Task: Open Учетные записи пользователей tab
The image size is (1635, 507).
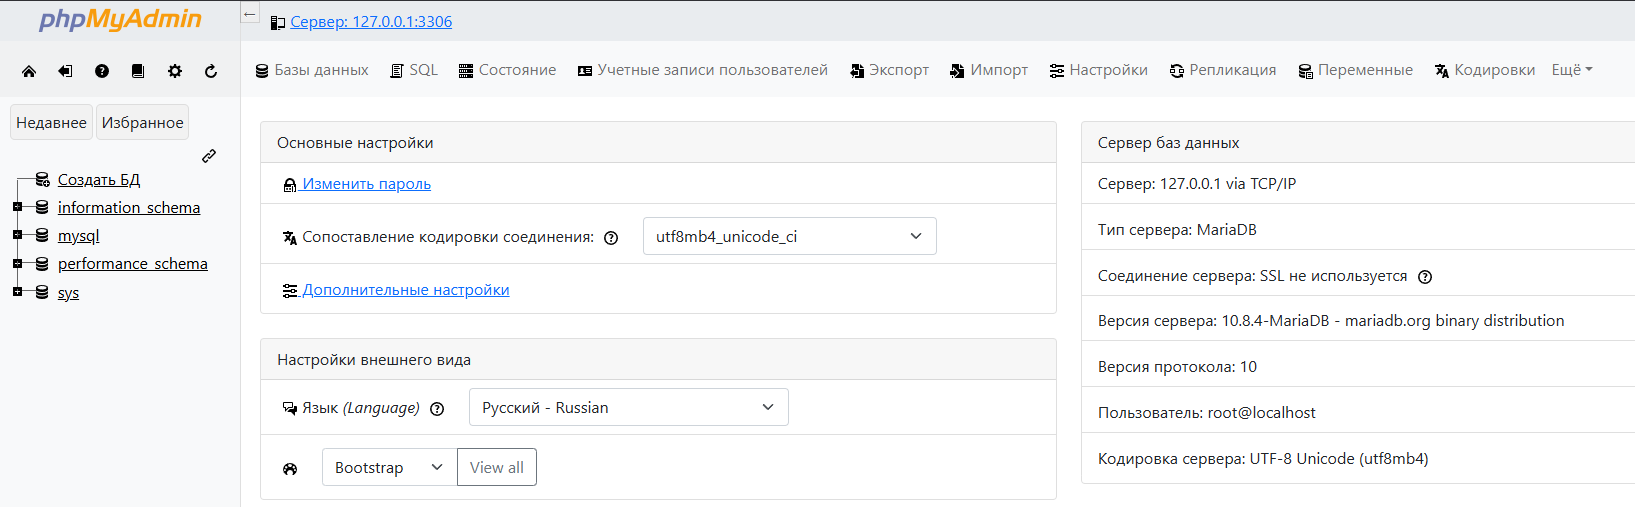Action: (702, 70)
